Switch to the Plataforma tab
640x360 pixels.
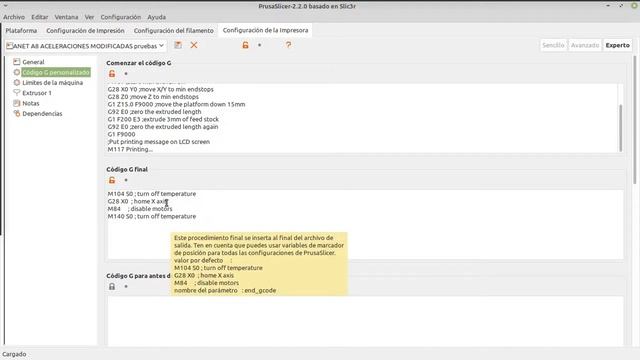tap(21, 31)
